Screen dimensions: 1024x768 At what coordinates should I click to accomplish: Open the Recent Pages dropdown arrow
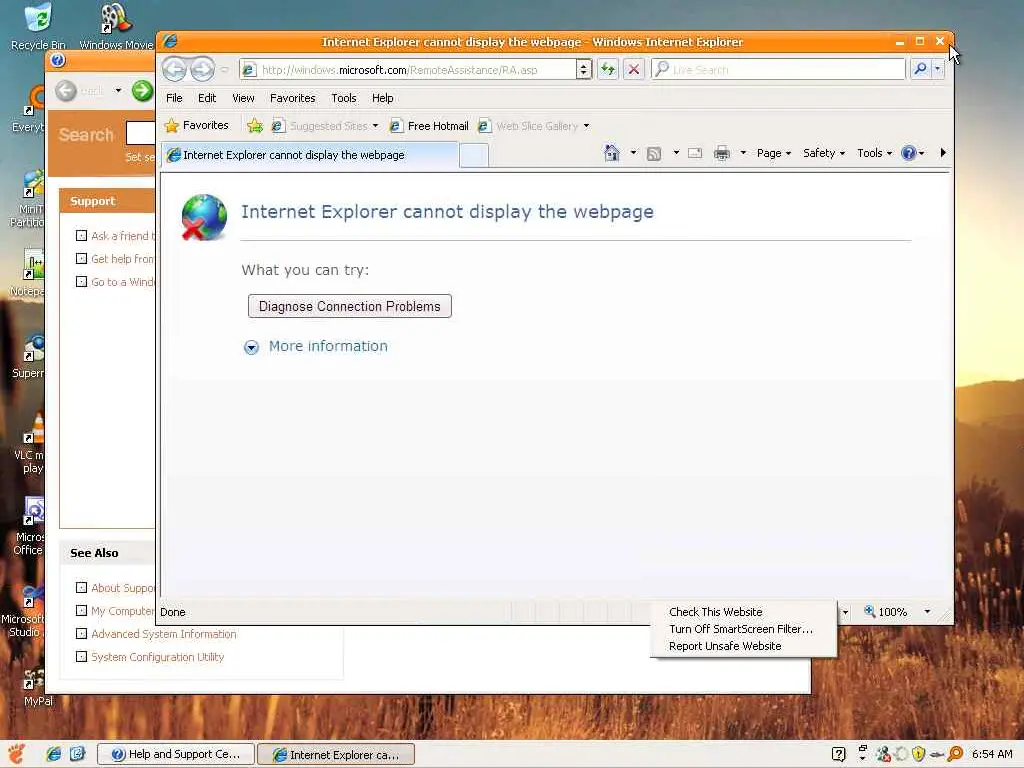(225, 69)
